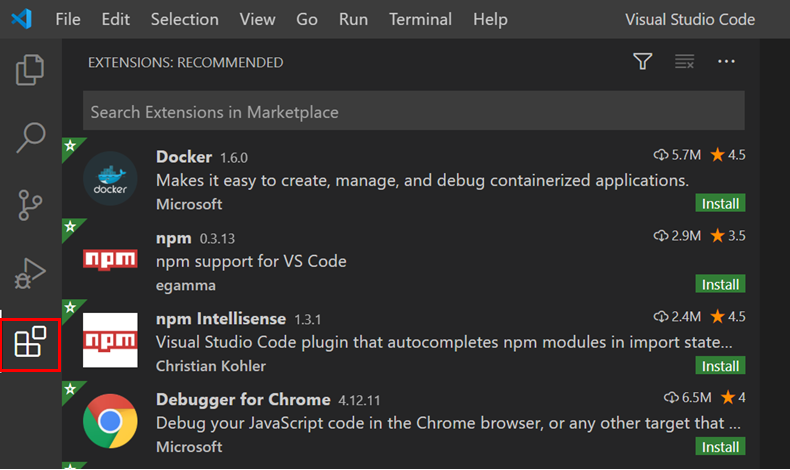Open the Run menu
790x470 pixels.
click(x=353, y=19)
